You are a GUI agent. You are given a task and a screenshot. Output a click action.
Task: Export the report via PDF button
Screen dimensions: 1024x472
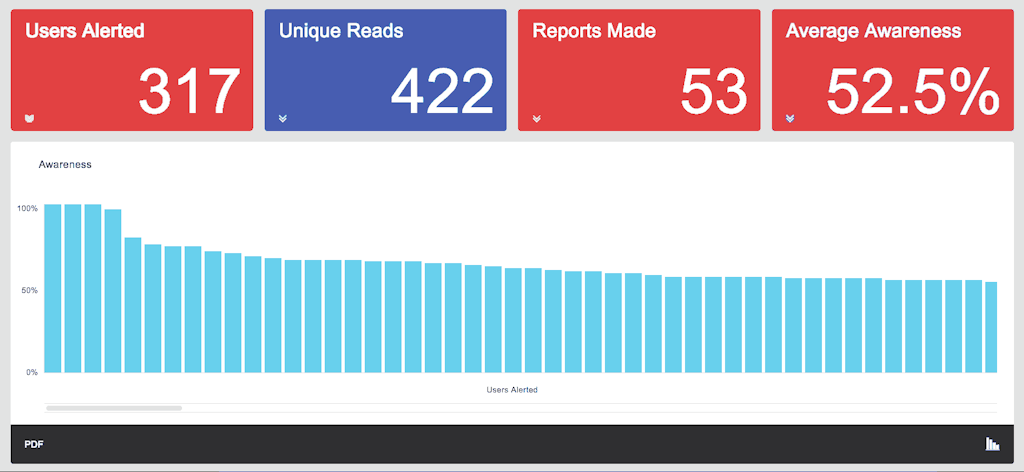34,445
